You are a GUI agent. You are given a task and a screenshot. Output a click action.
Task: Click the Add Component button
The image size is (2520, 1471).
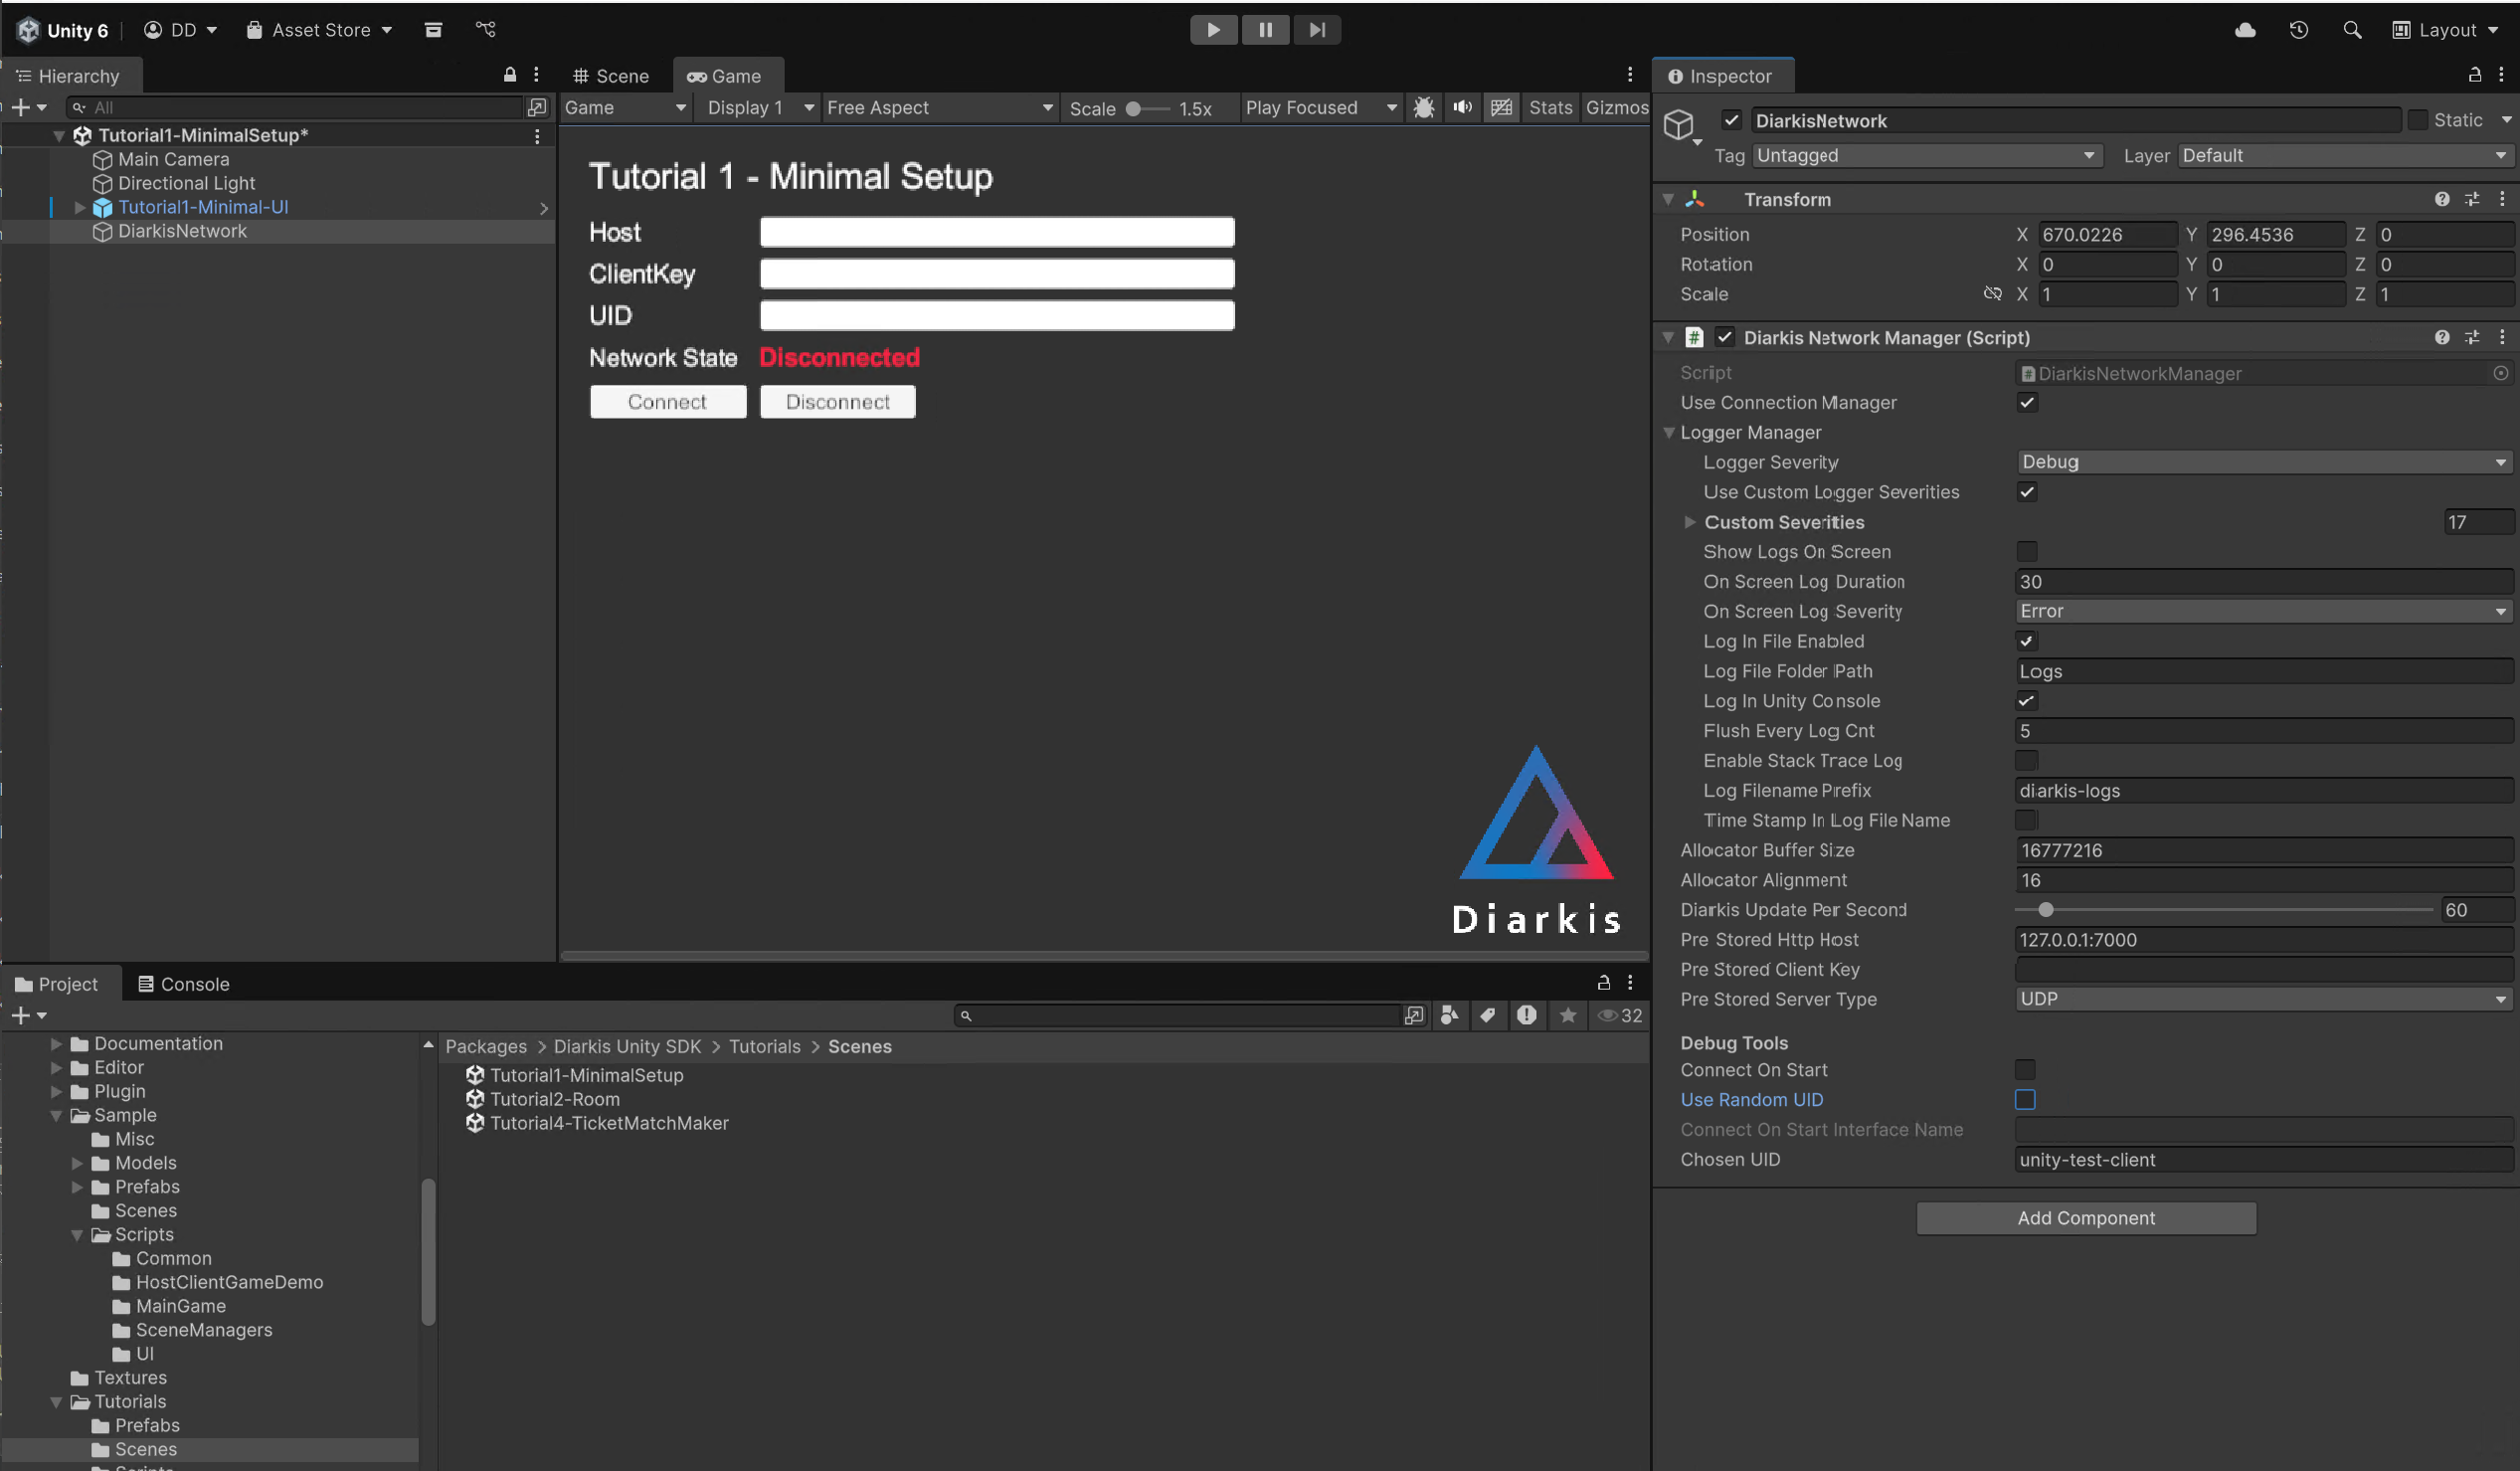2086,1218
